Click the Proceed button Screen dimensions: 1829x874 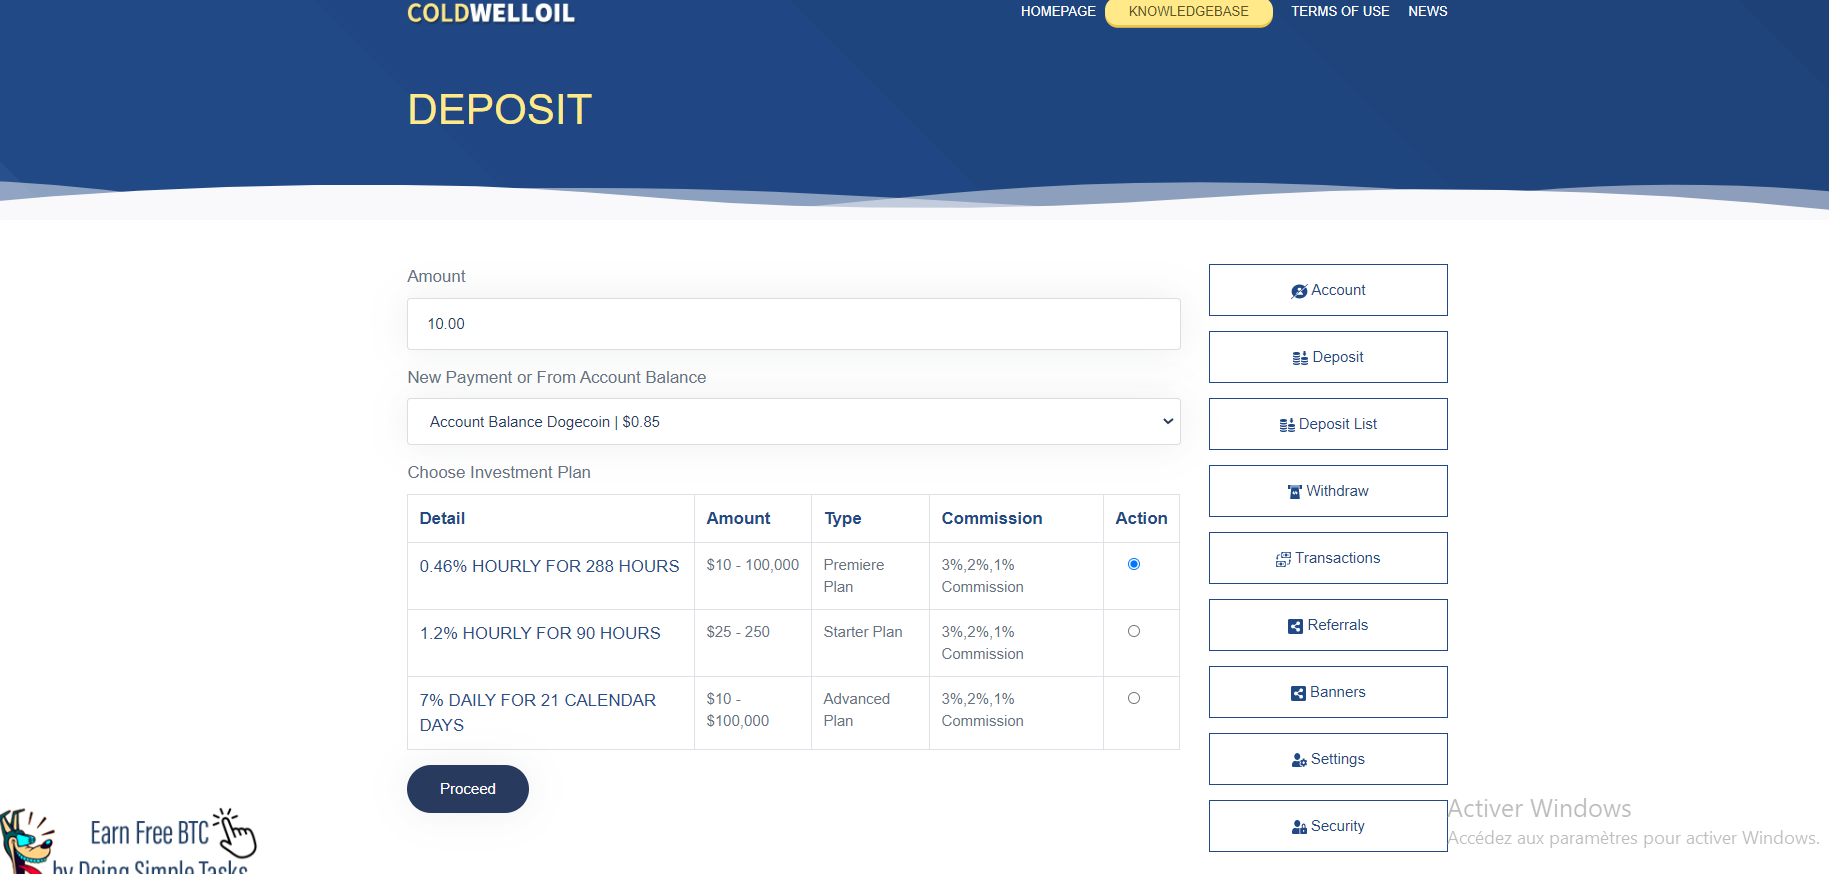468,789
